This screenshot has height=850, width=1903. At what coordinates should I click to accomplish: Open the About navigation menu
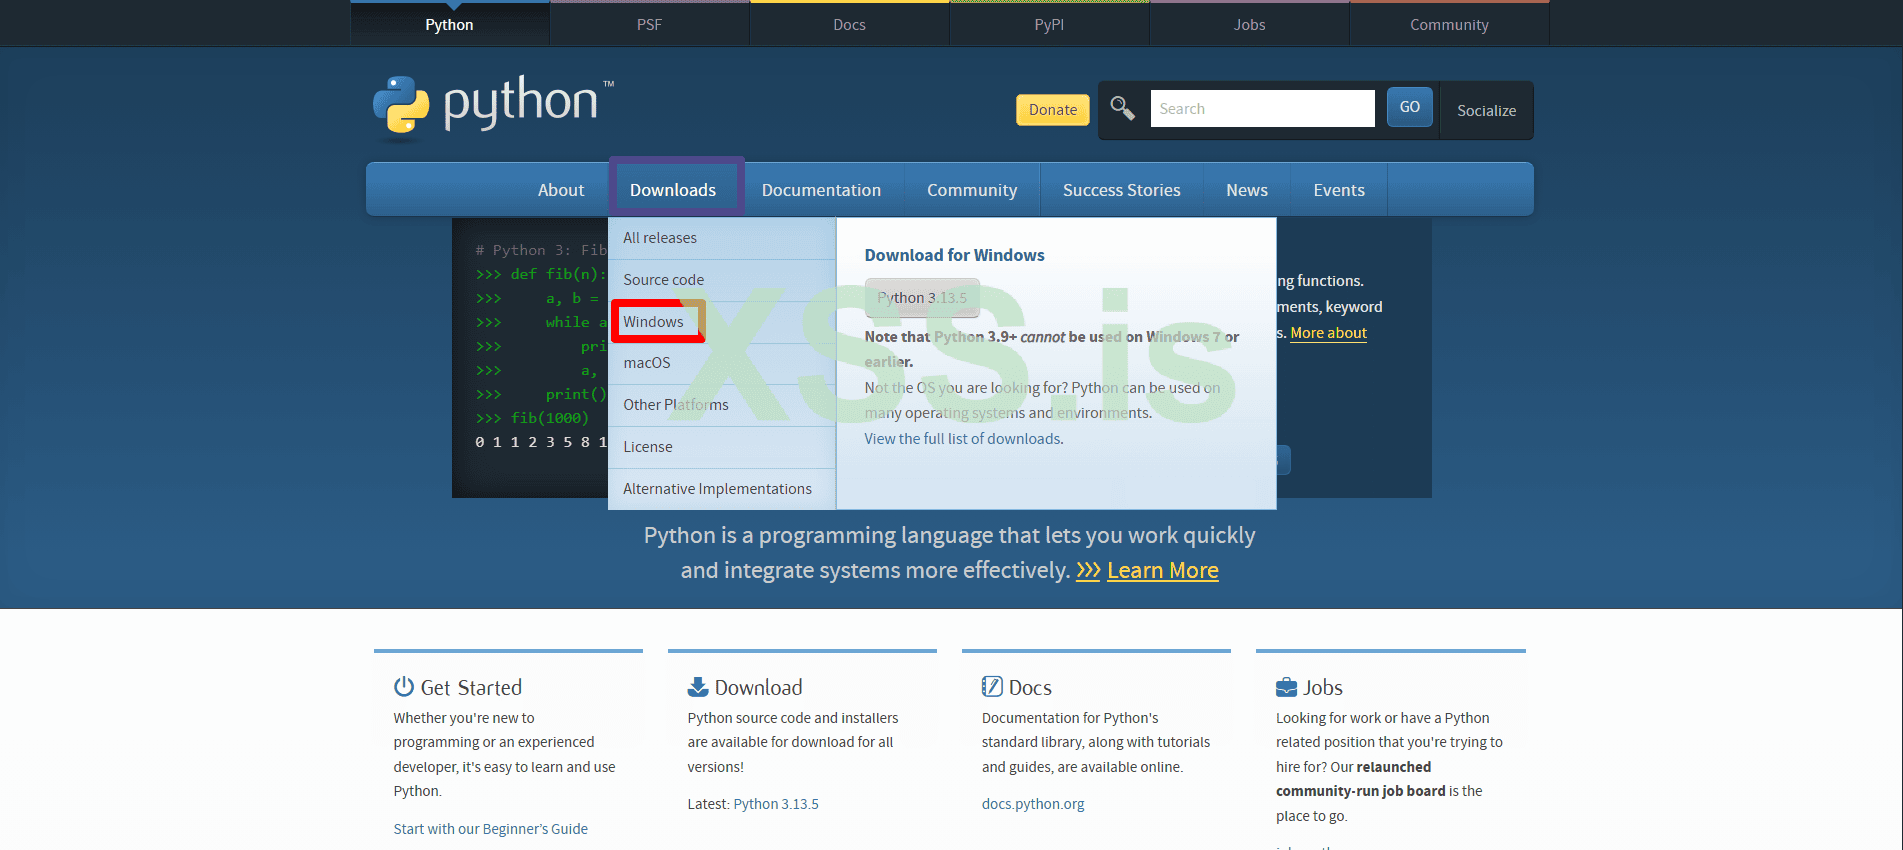(561, 190)
